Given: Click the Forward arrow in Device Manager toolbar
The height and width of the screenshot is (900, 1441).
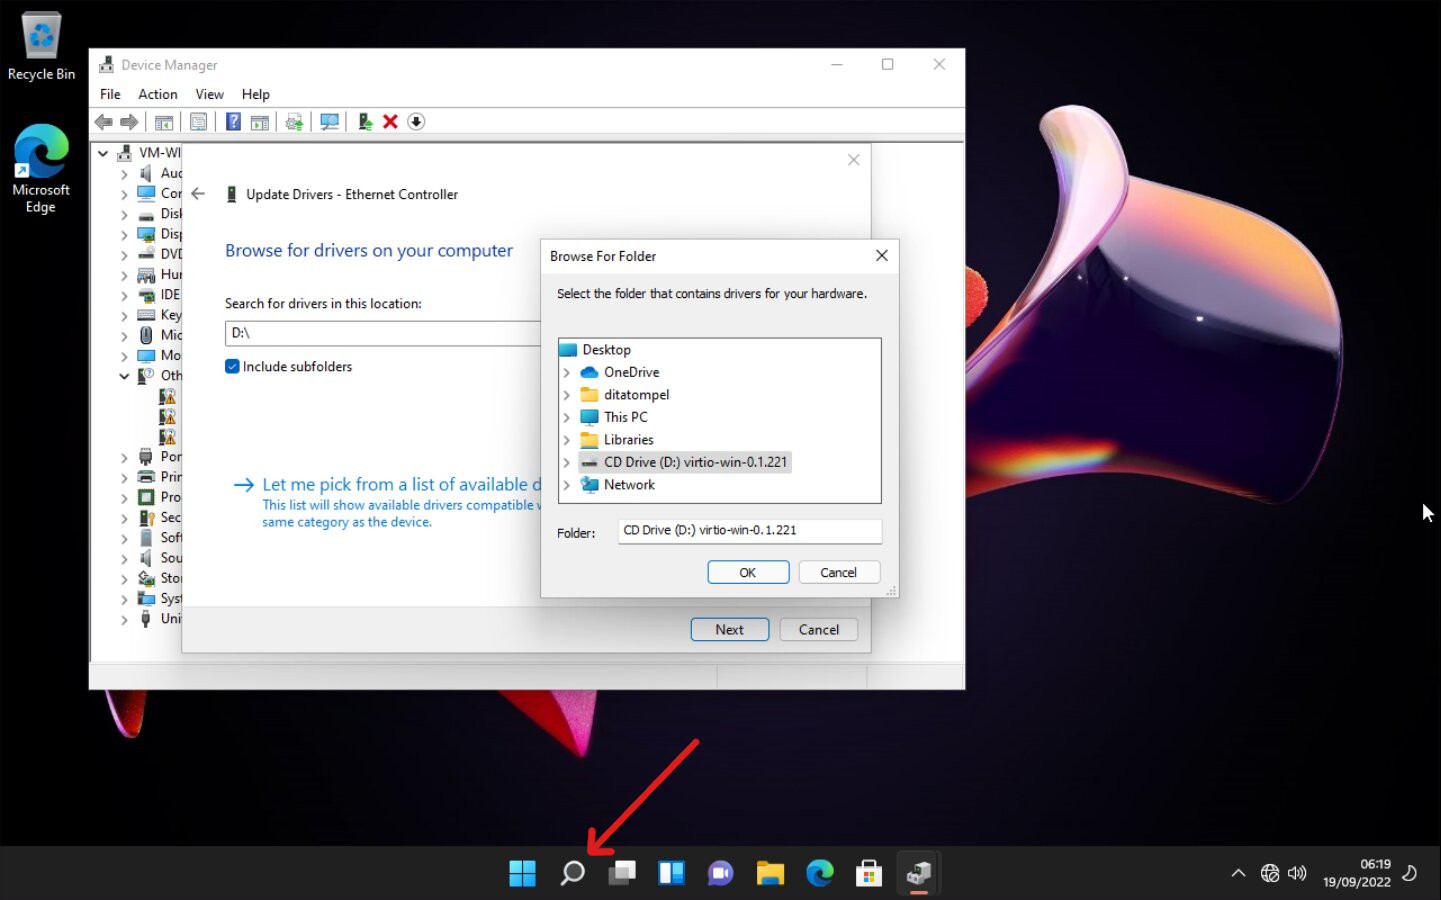Looking at the screenshot, I should [x=129, y=122].
